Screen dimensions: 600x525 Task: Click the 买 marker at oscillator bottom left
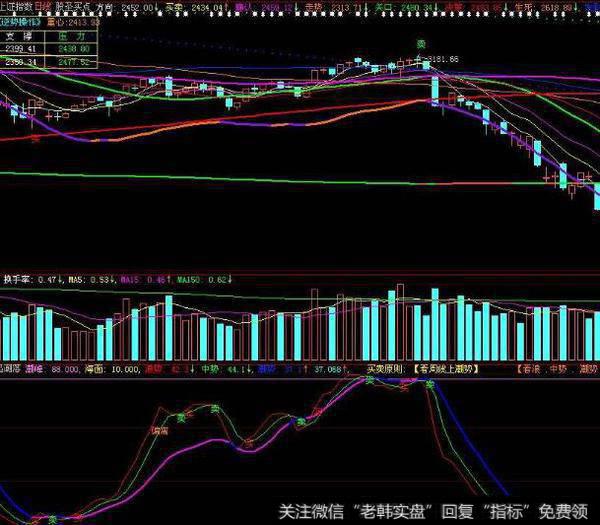click(x=52, y=517)
